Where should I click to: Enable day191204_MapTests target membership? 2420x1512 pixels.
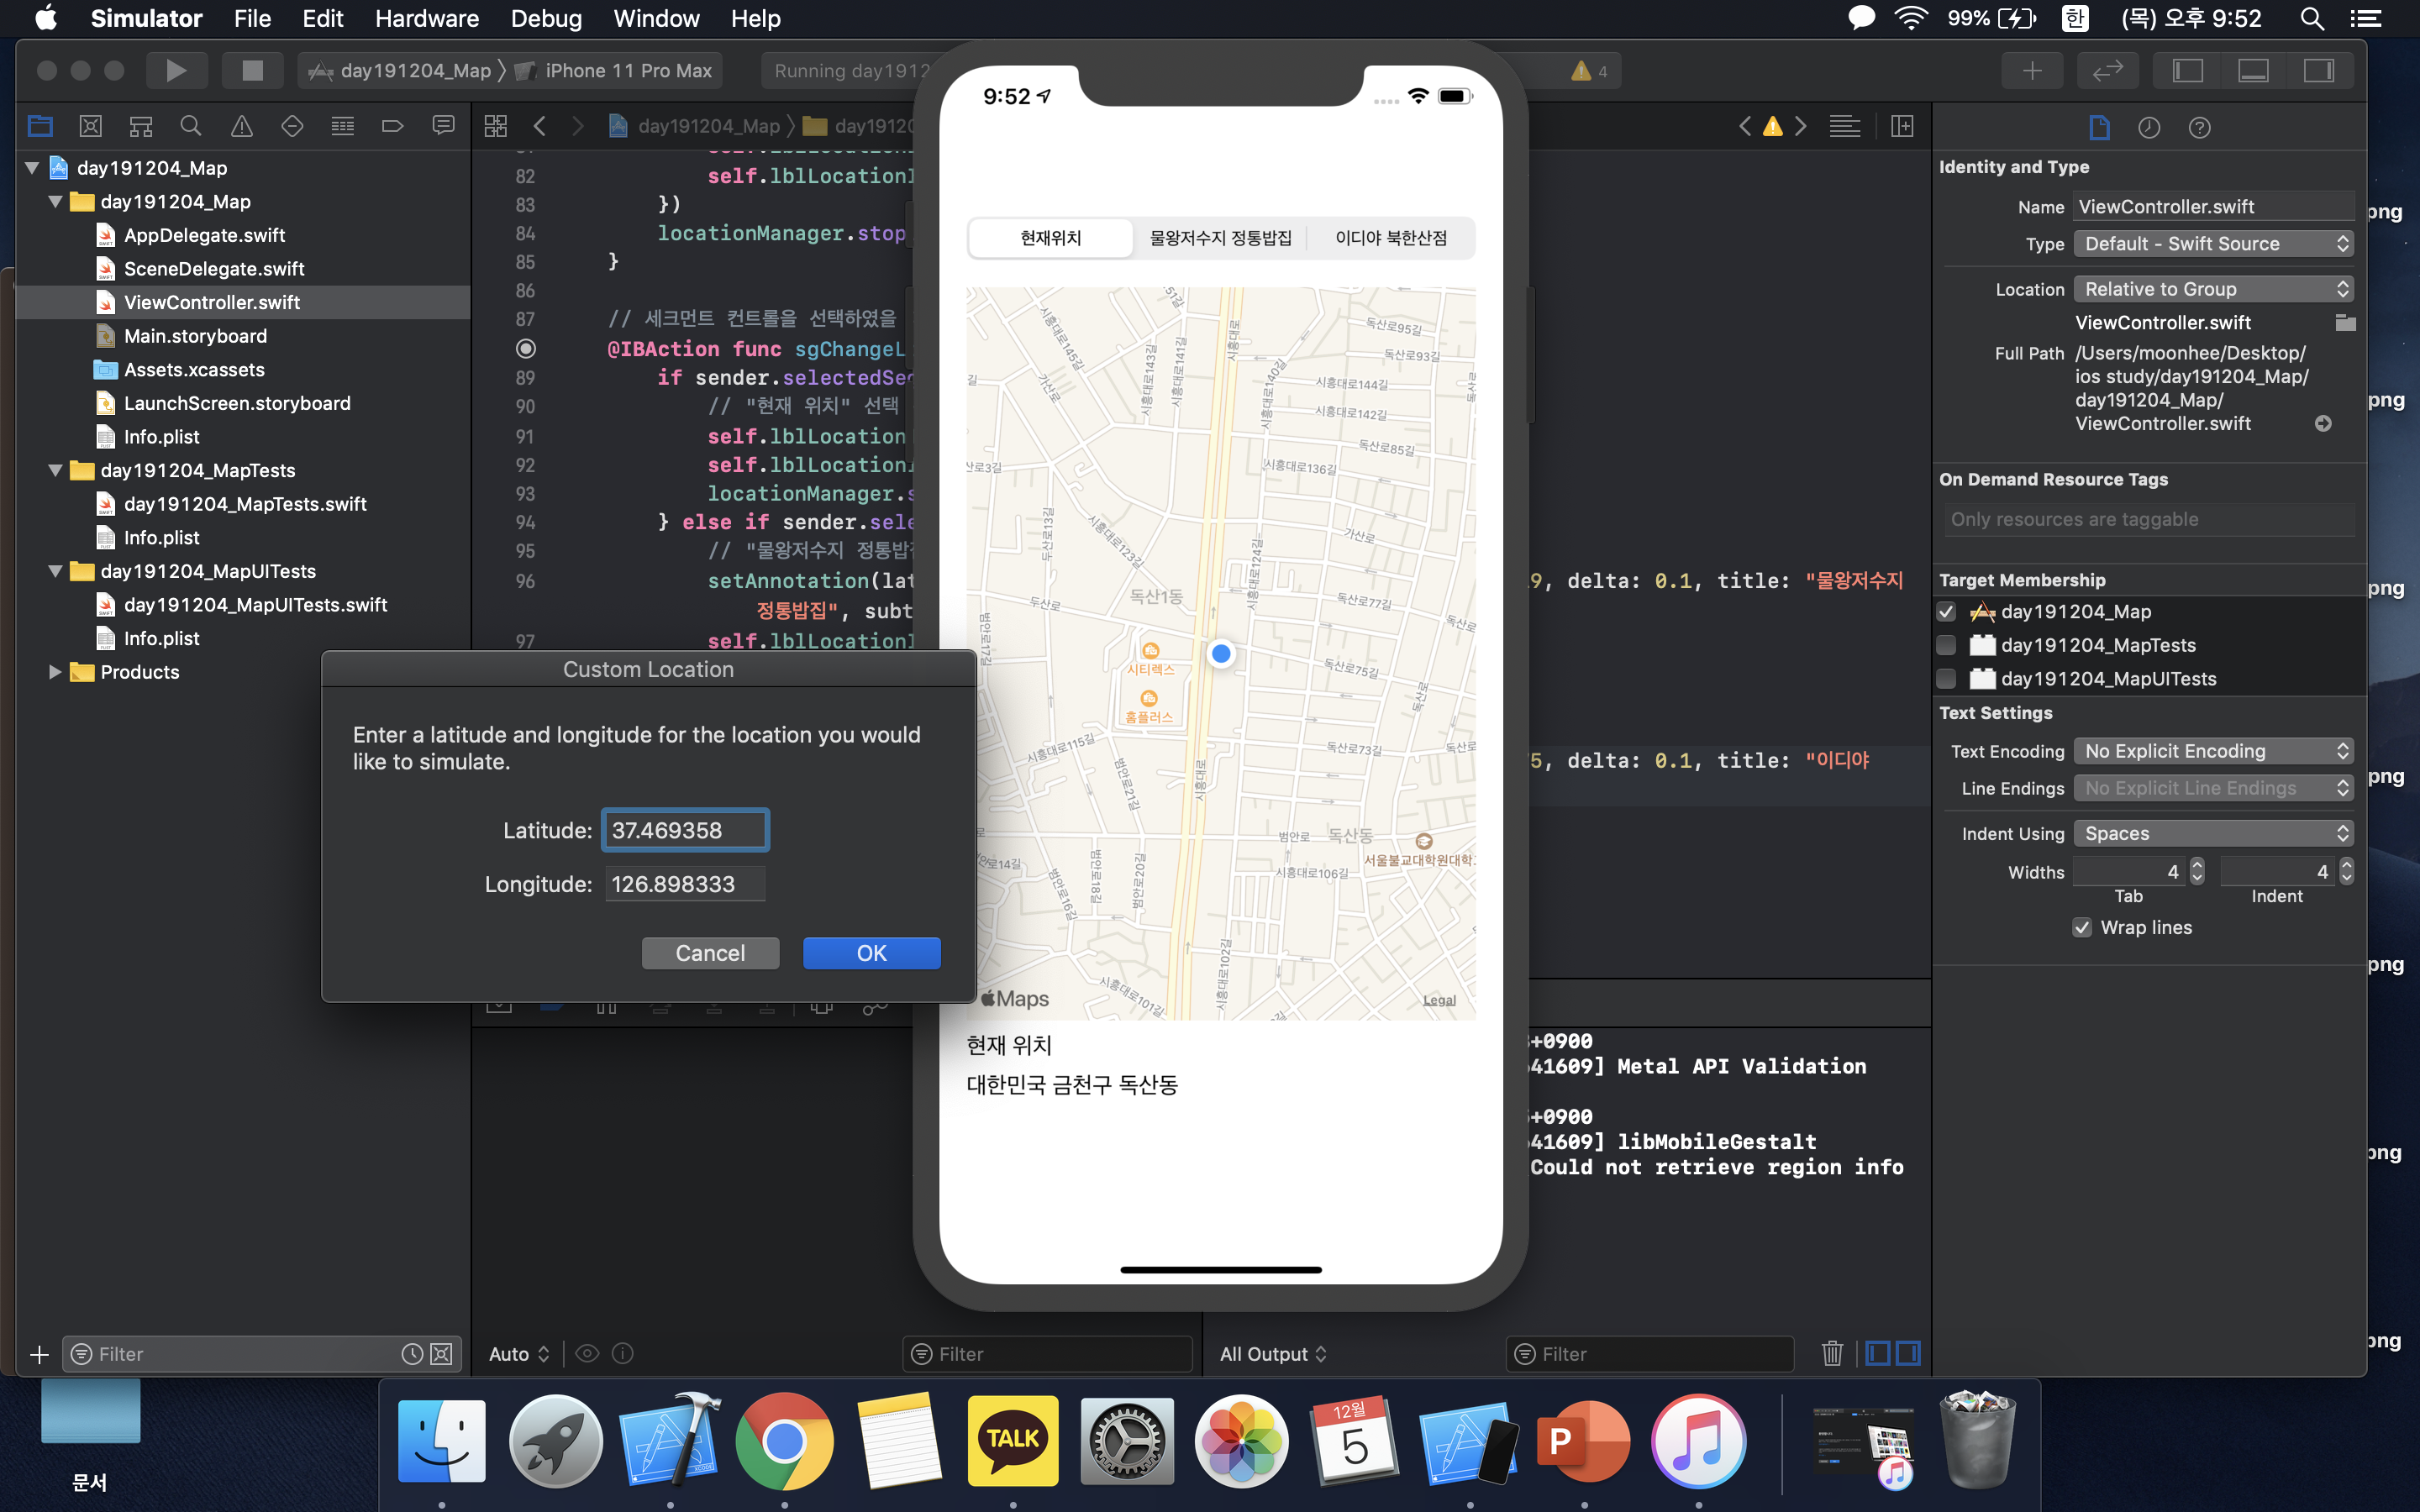click(x=1946, y=645)
